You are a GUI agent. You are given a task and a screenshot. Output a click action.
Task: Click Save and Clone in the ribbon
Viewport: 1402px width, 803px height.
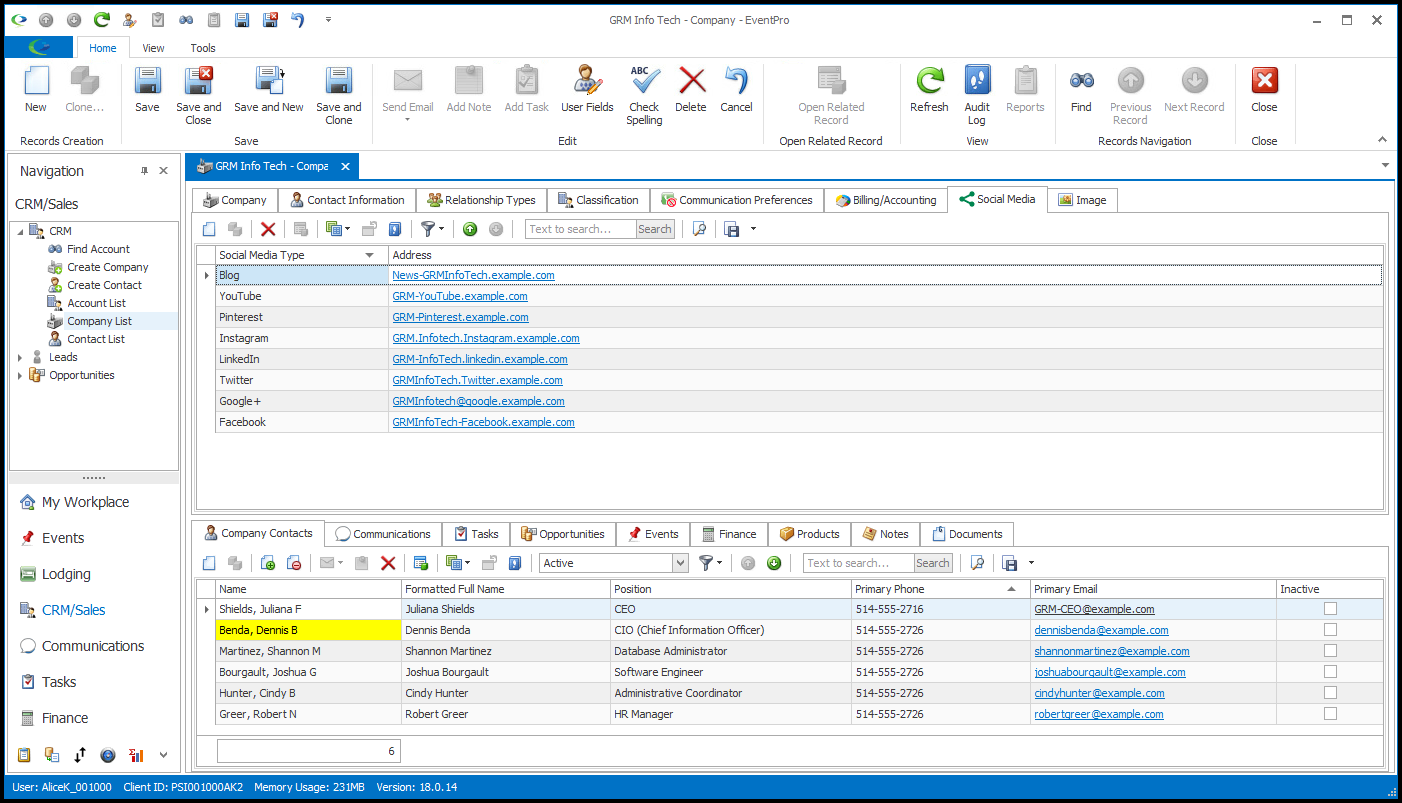[x=339, y=82]
